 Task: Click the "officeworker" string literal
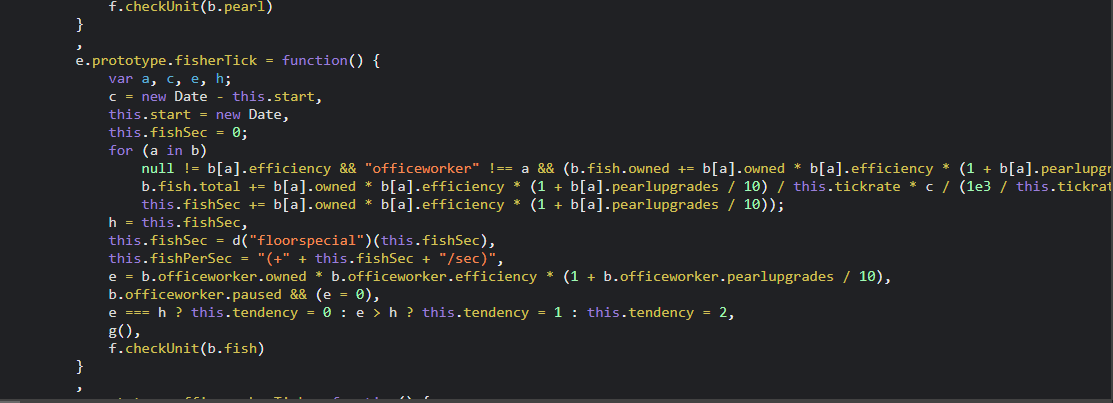tap(422, 169)
